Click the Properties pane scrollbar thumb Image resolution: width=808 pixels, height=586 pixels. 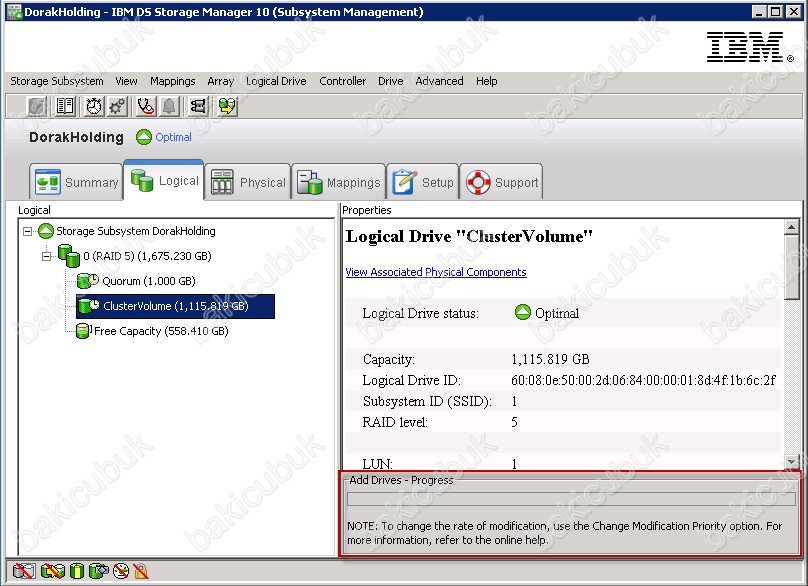click(x=792, y=267)
